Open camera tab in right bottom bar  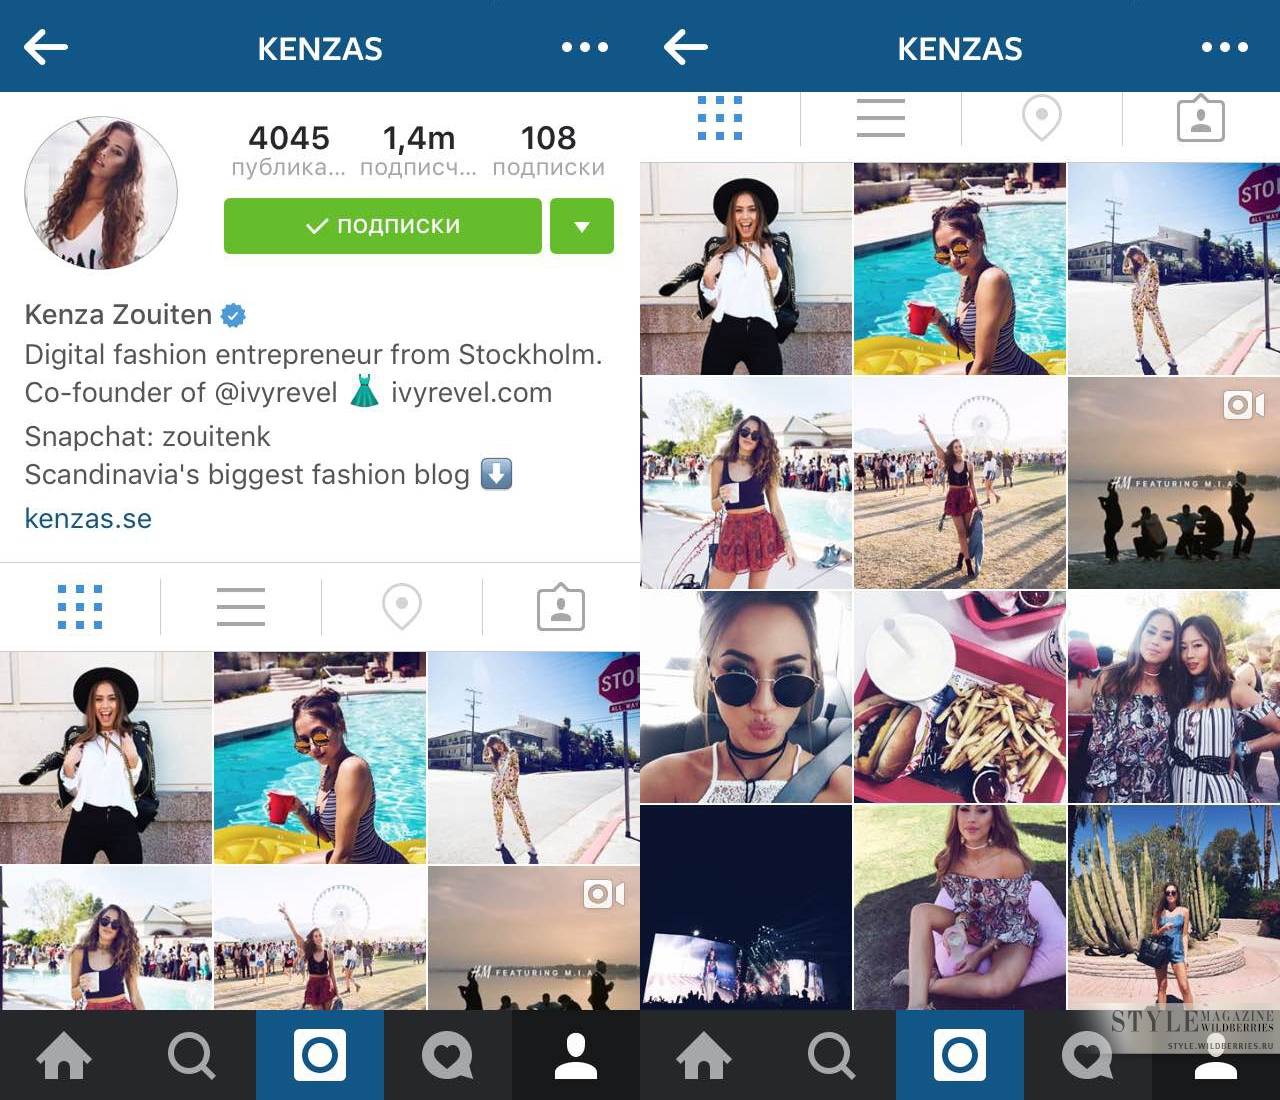click(960, 1055)
